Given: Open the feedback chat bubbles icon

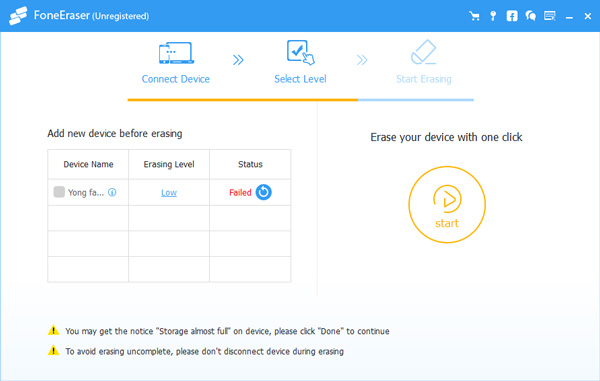Looking at the screenshot, I should (530, 16).
